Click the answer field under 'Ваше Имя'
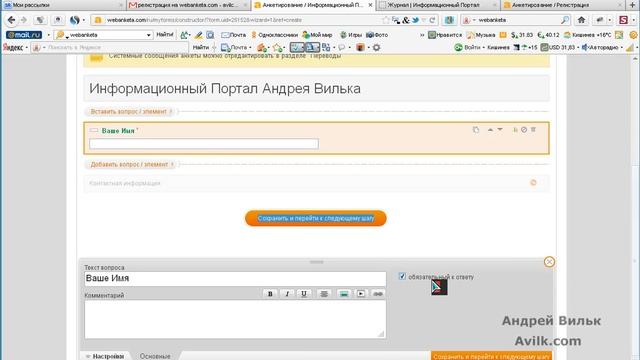This screenshot has width=640, height=360. pyautogui.click(x=204, y=144)
